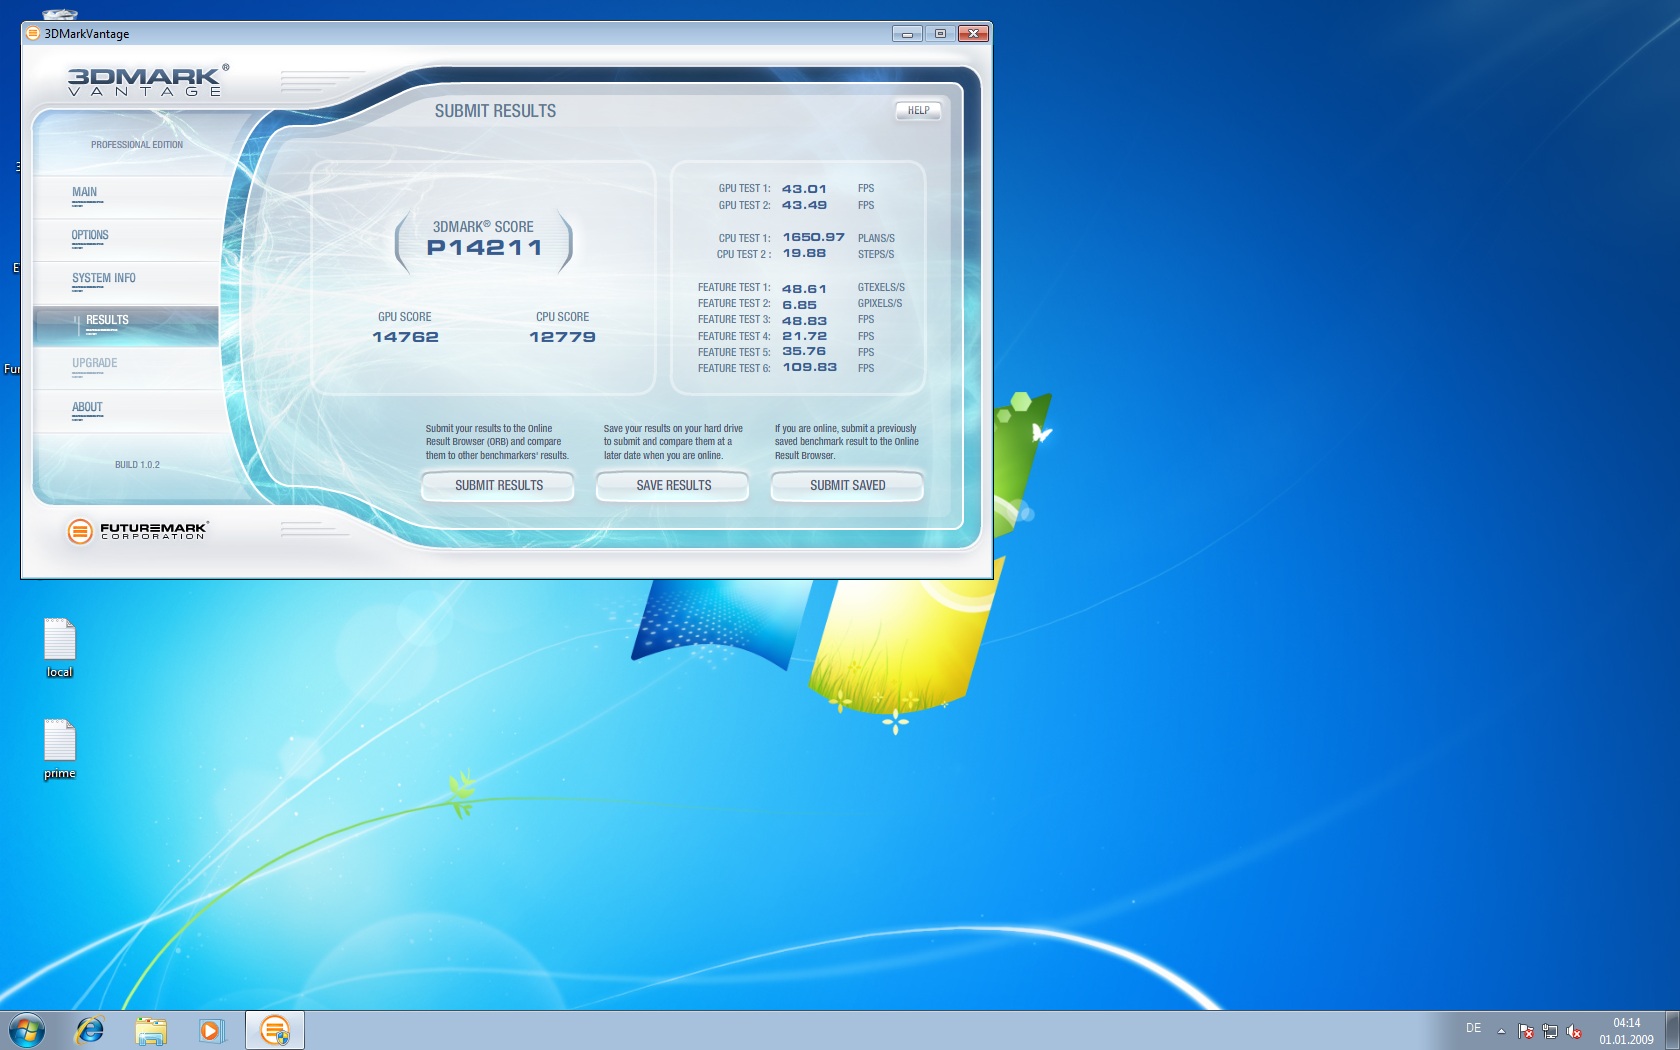
Task: Click Feature Test 5 value 35.76
Action: [x=804, y=351]
